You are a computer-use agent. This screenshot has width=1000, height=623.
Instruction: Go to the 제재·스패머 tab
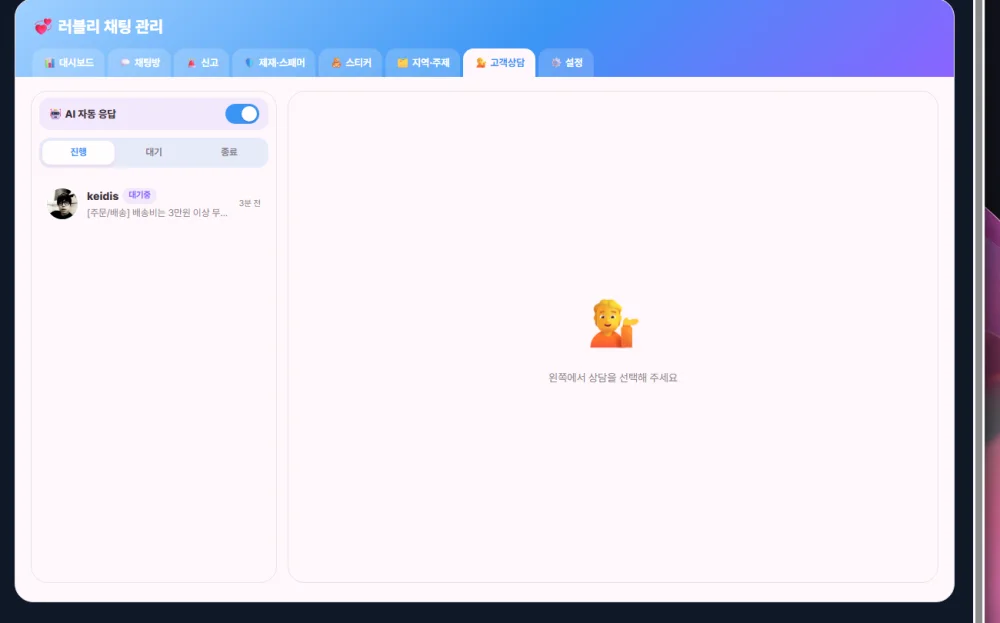[274, 62]
